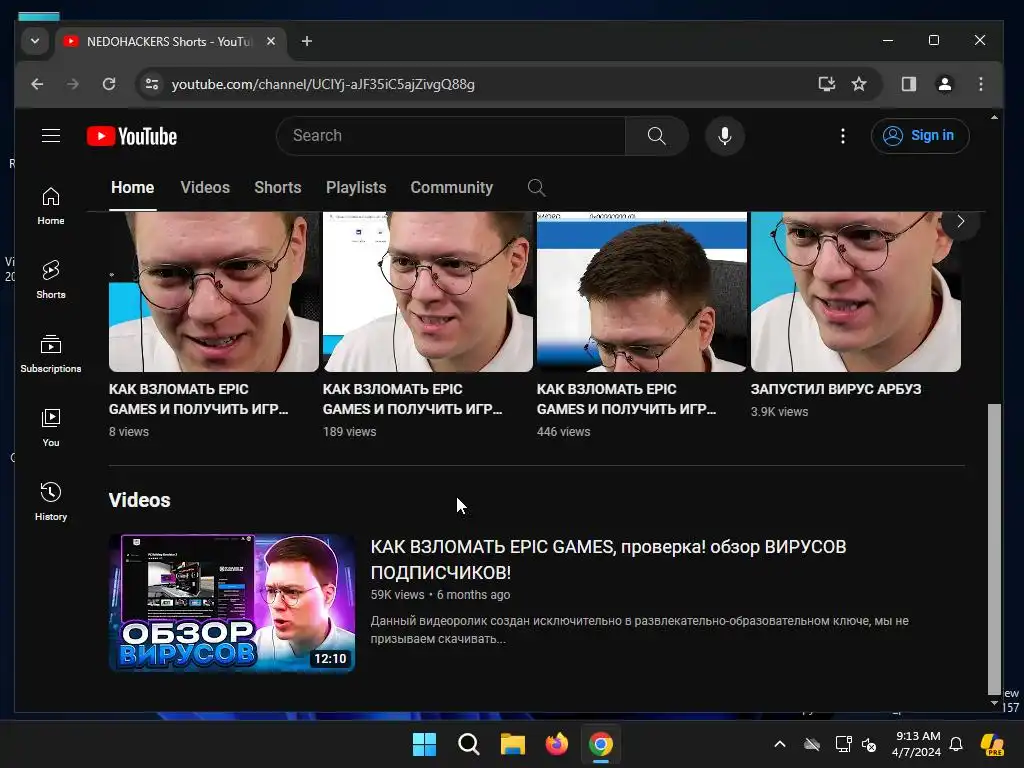
Task: Open ЗАПУСТИЛ ВИРУС АРБУЗ short
Action: click(x=856, y=291)
